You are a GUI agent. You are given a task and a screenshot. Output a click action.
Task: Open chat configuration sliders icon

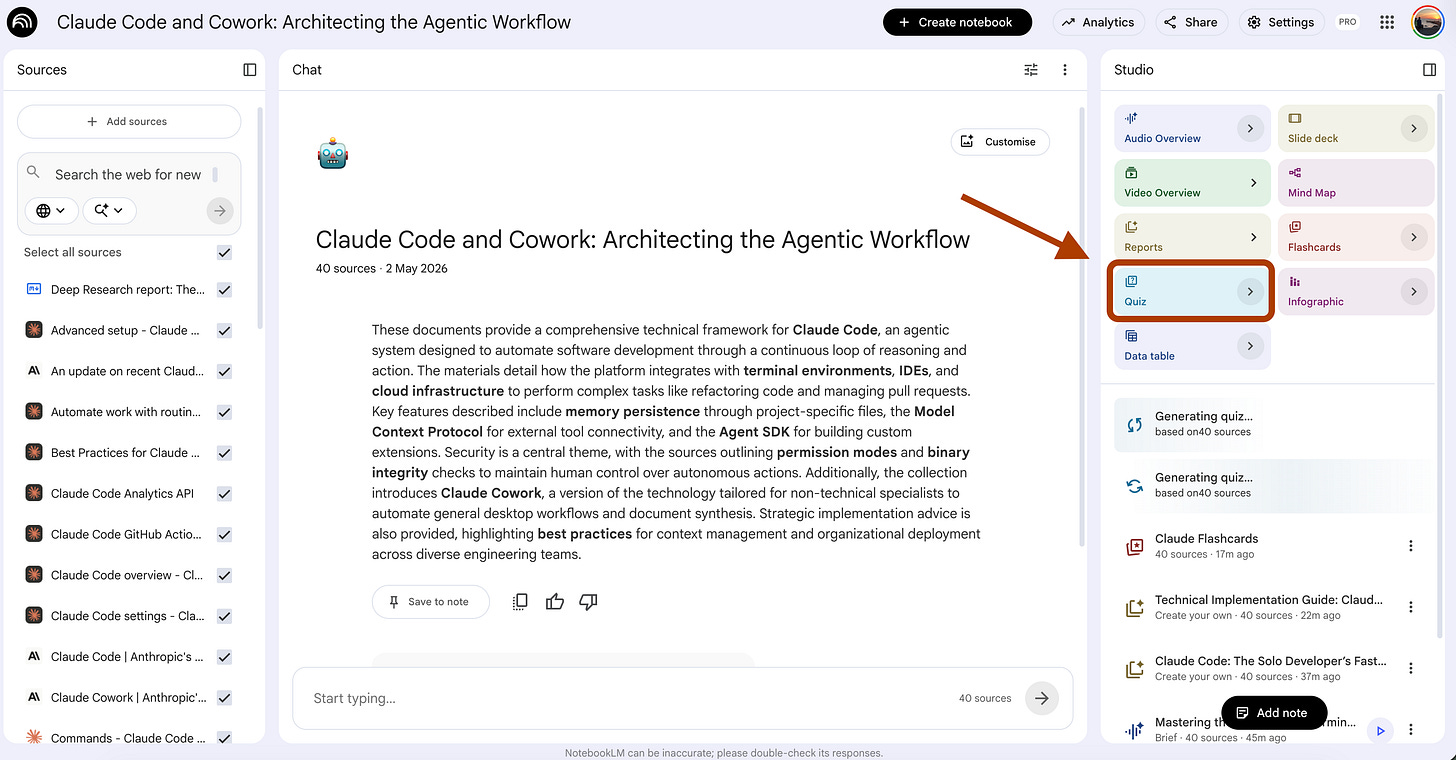(x=1031, y=70)
